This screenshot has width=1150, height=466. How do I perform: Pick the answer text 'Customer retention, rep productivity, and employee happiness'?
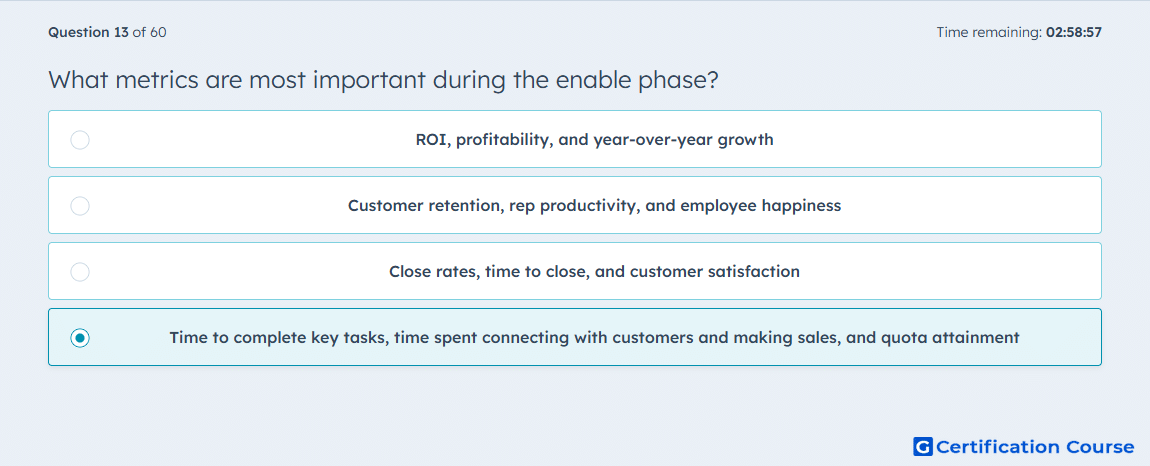(594, 205)
